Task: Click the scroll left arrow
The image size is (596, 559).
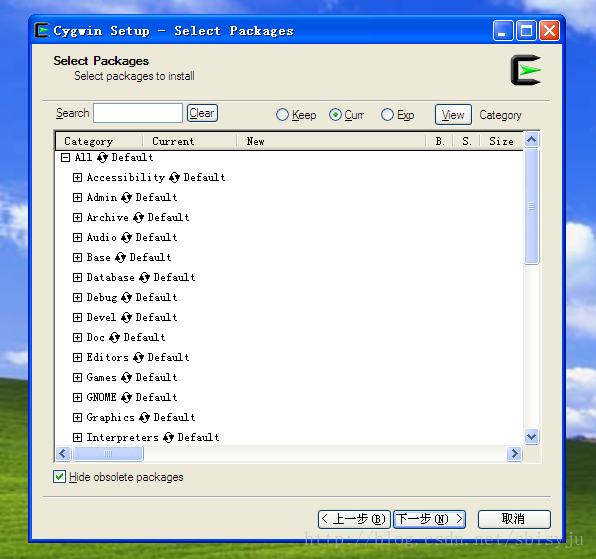Action: point(63,453)
